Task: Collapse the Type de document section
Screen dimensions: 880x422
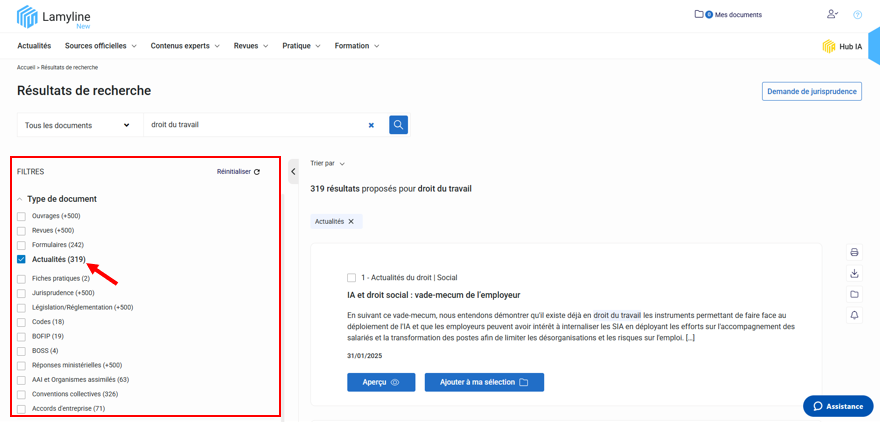Action: 20,199
